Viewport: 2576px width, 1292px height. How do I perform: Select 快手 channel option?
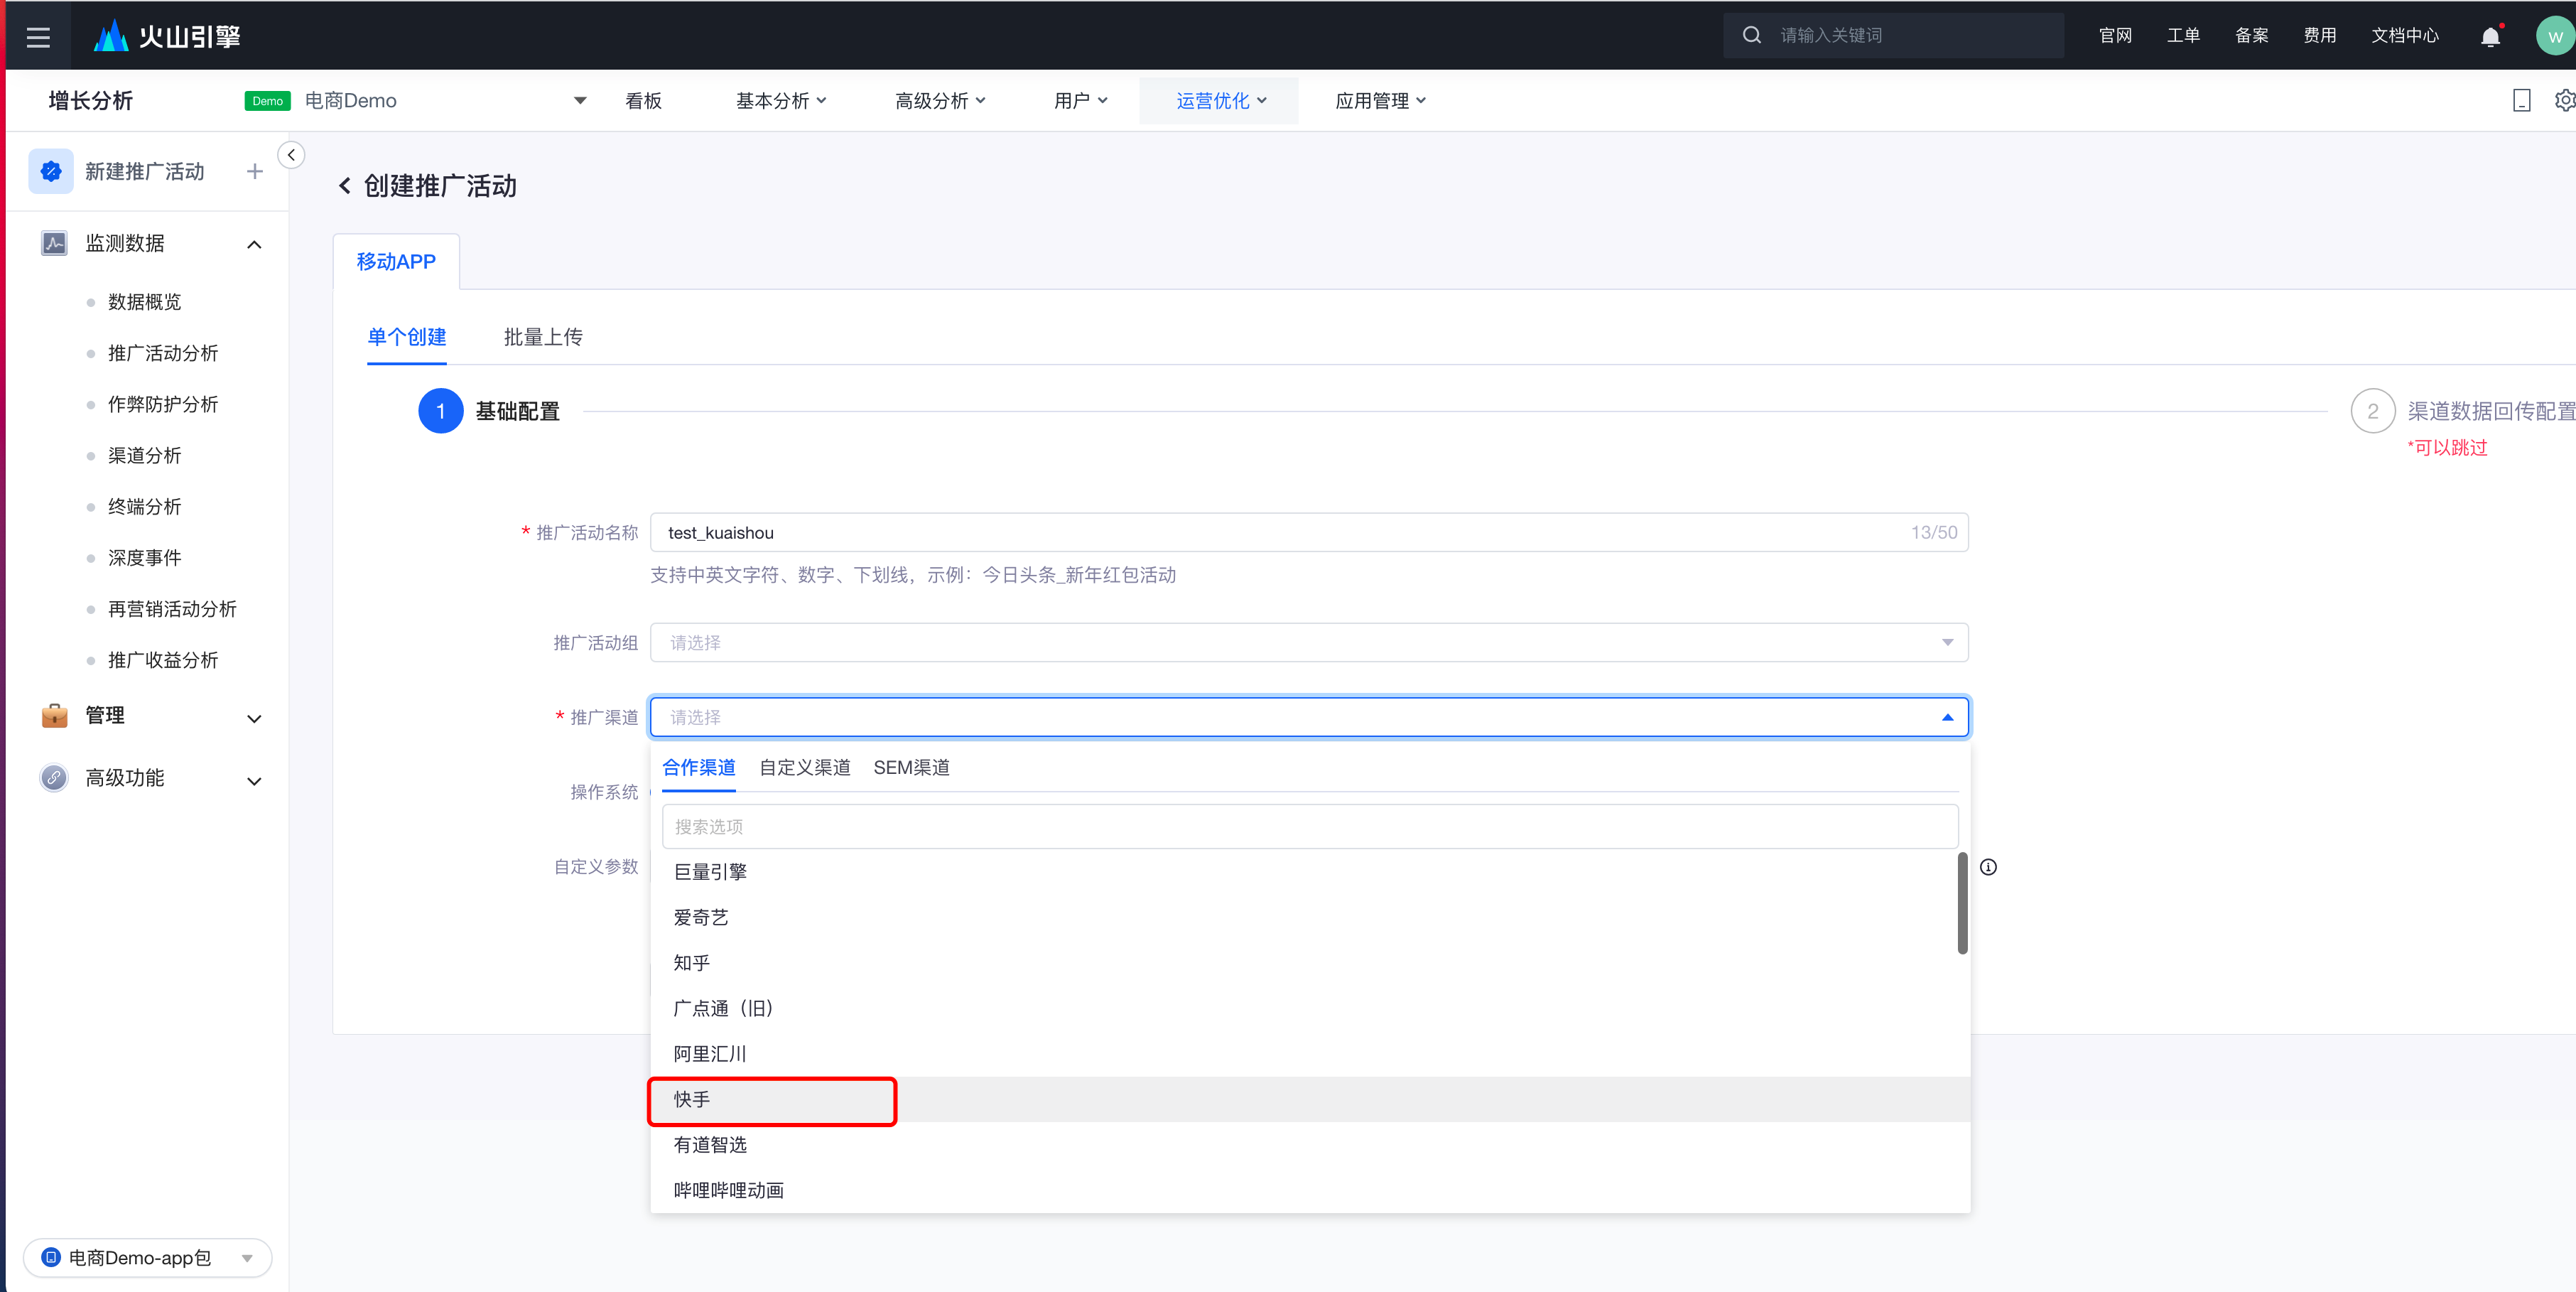coord(1309,1099)
